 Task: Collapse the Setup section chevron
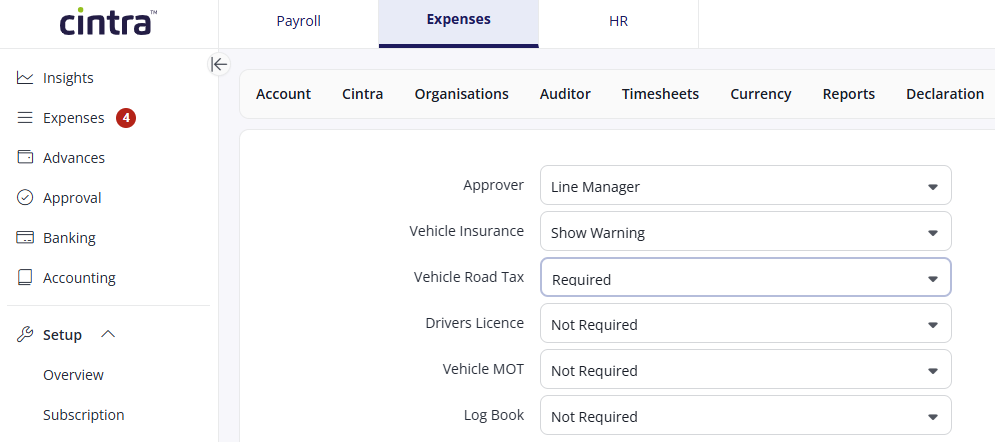(109, 334)
